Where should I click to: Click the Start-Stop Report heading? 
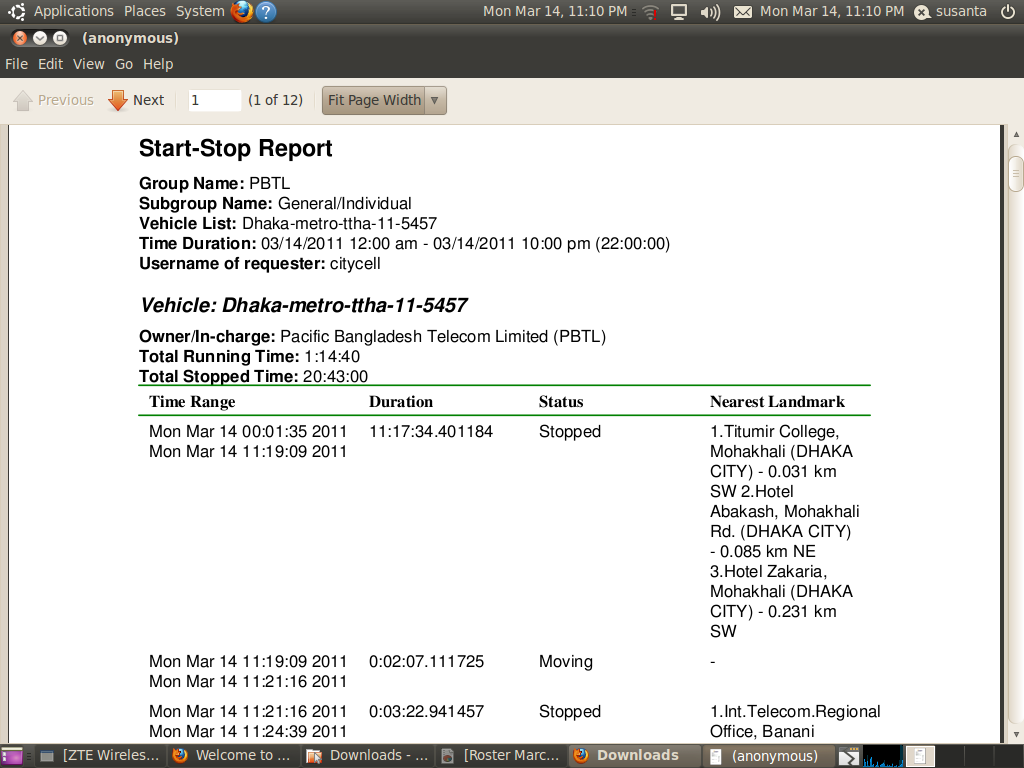pyautogui.click(x=236, y=148)
